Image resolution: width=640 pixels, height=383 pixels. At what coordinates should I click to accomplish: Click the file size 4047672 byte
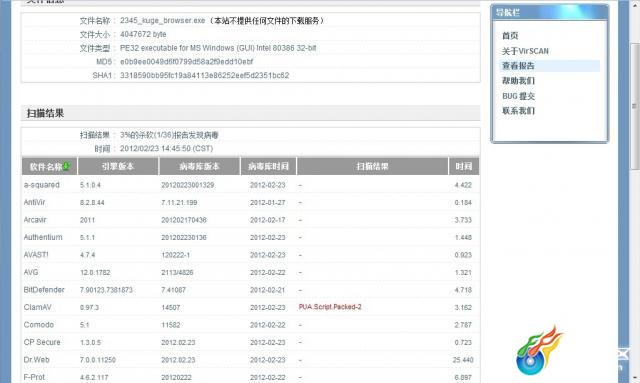point(143,34)
